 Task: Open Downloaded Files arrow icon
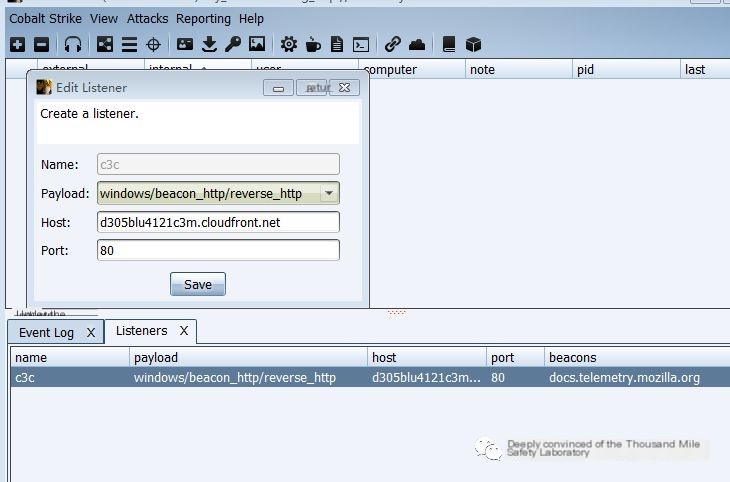pyautogui.click(x=209, y=45)
